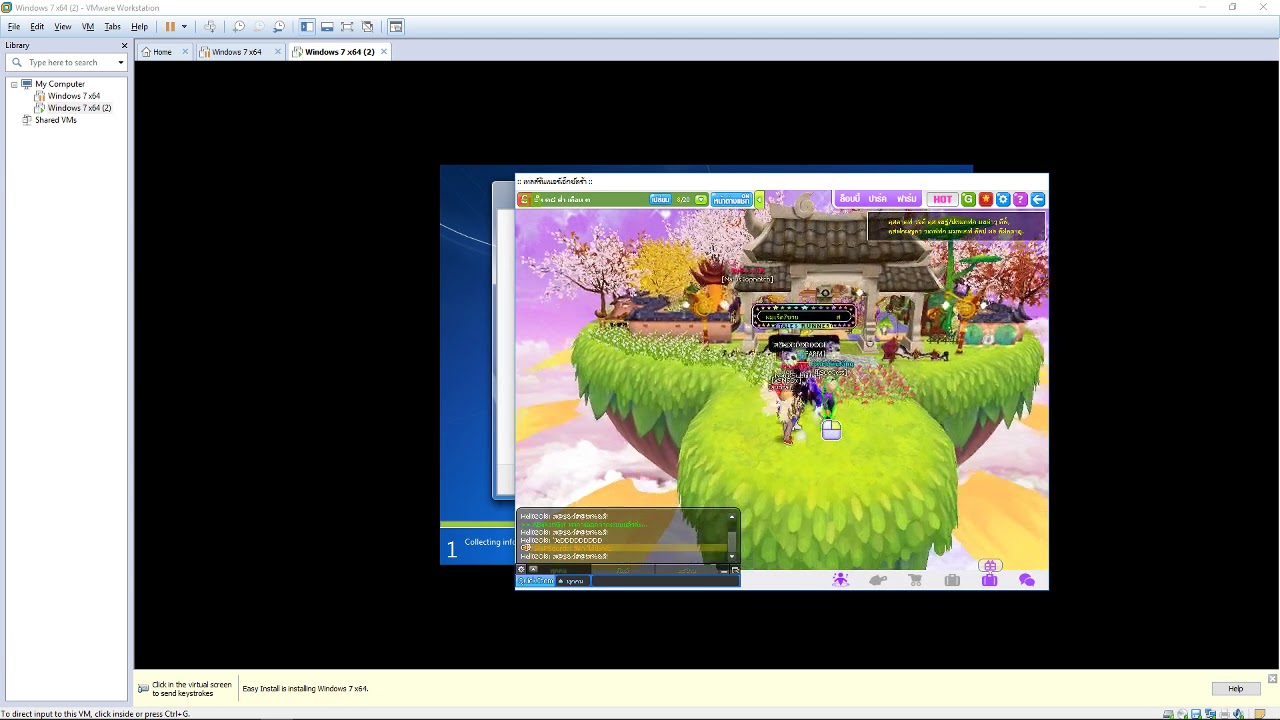Open the Edit menu
1280x720 pixels.
[x=37, y=27]
